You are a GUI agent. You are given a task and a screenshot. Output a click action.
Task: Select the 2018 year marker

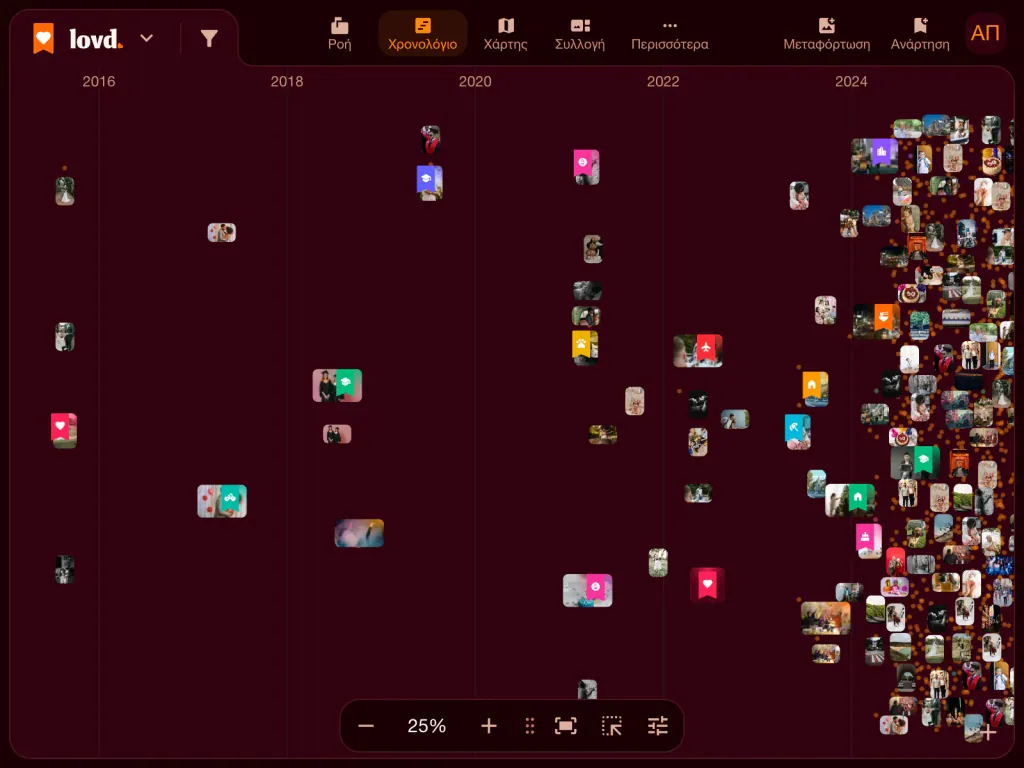click(x=287, y=82)
